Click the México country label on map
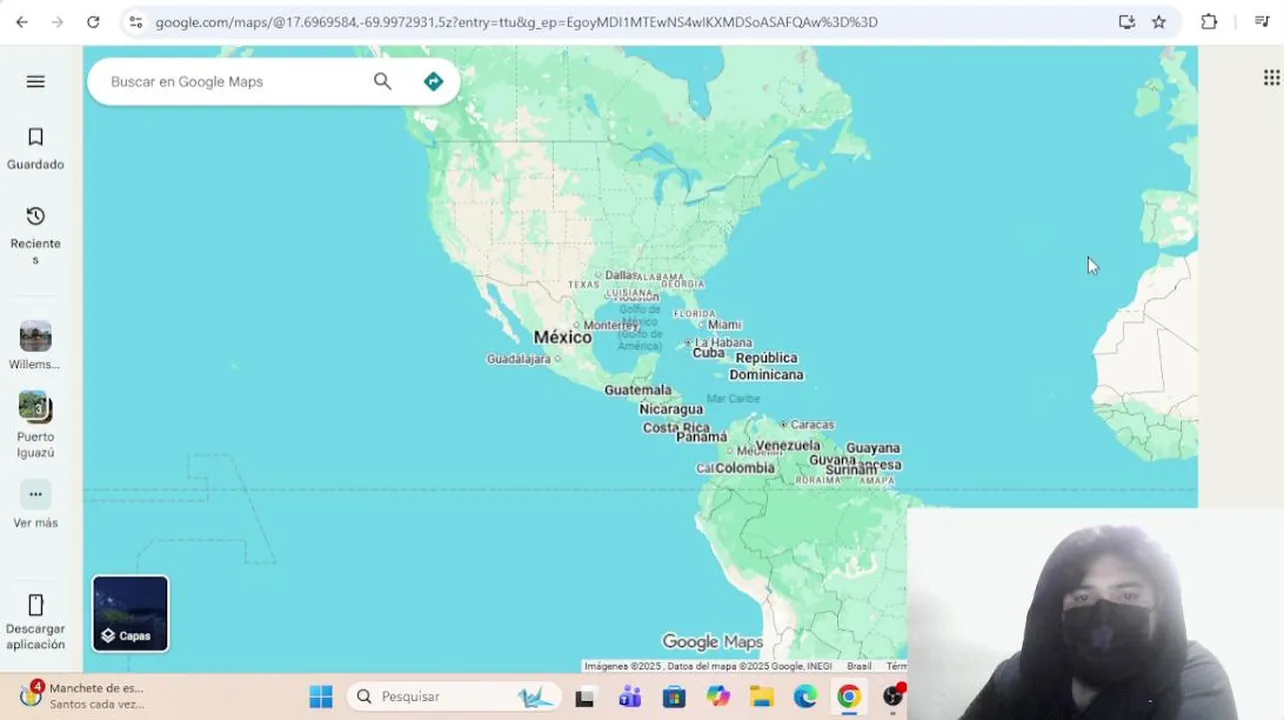Image resolution: width=1284 pixels, height=720 pixels. 562,338
